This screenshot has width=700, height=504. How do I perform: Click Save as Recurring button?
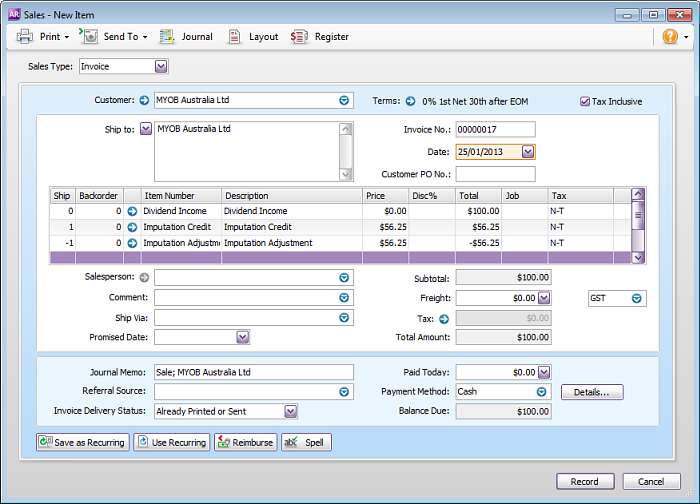83,442
